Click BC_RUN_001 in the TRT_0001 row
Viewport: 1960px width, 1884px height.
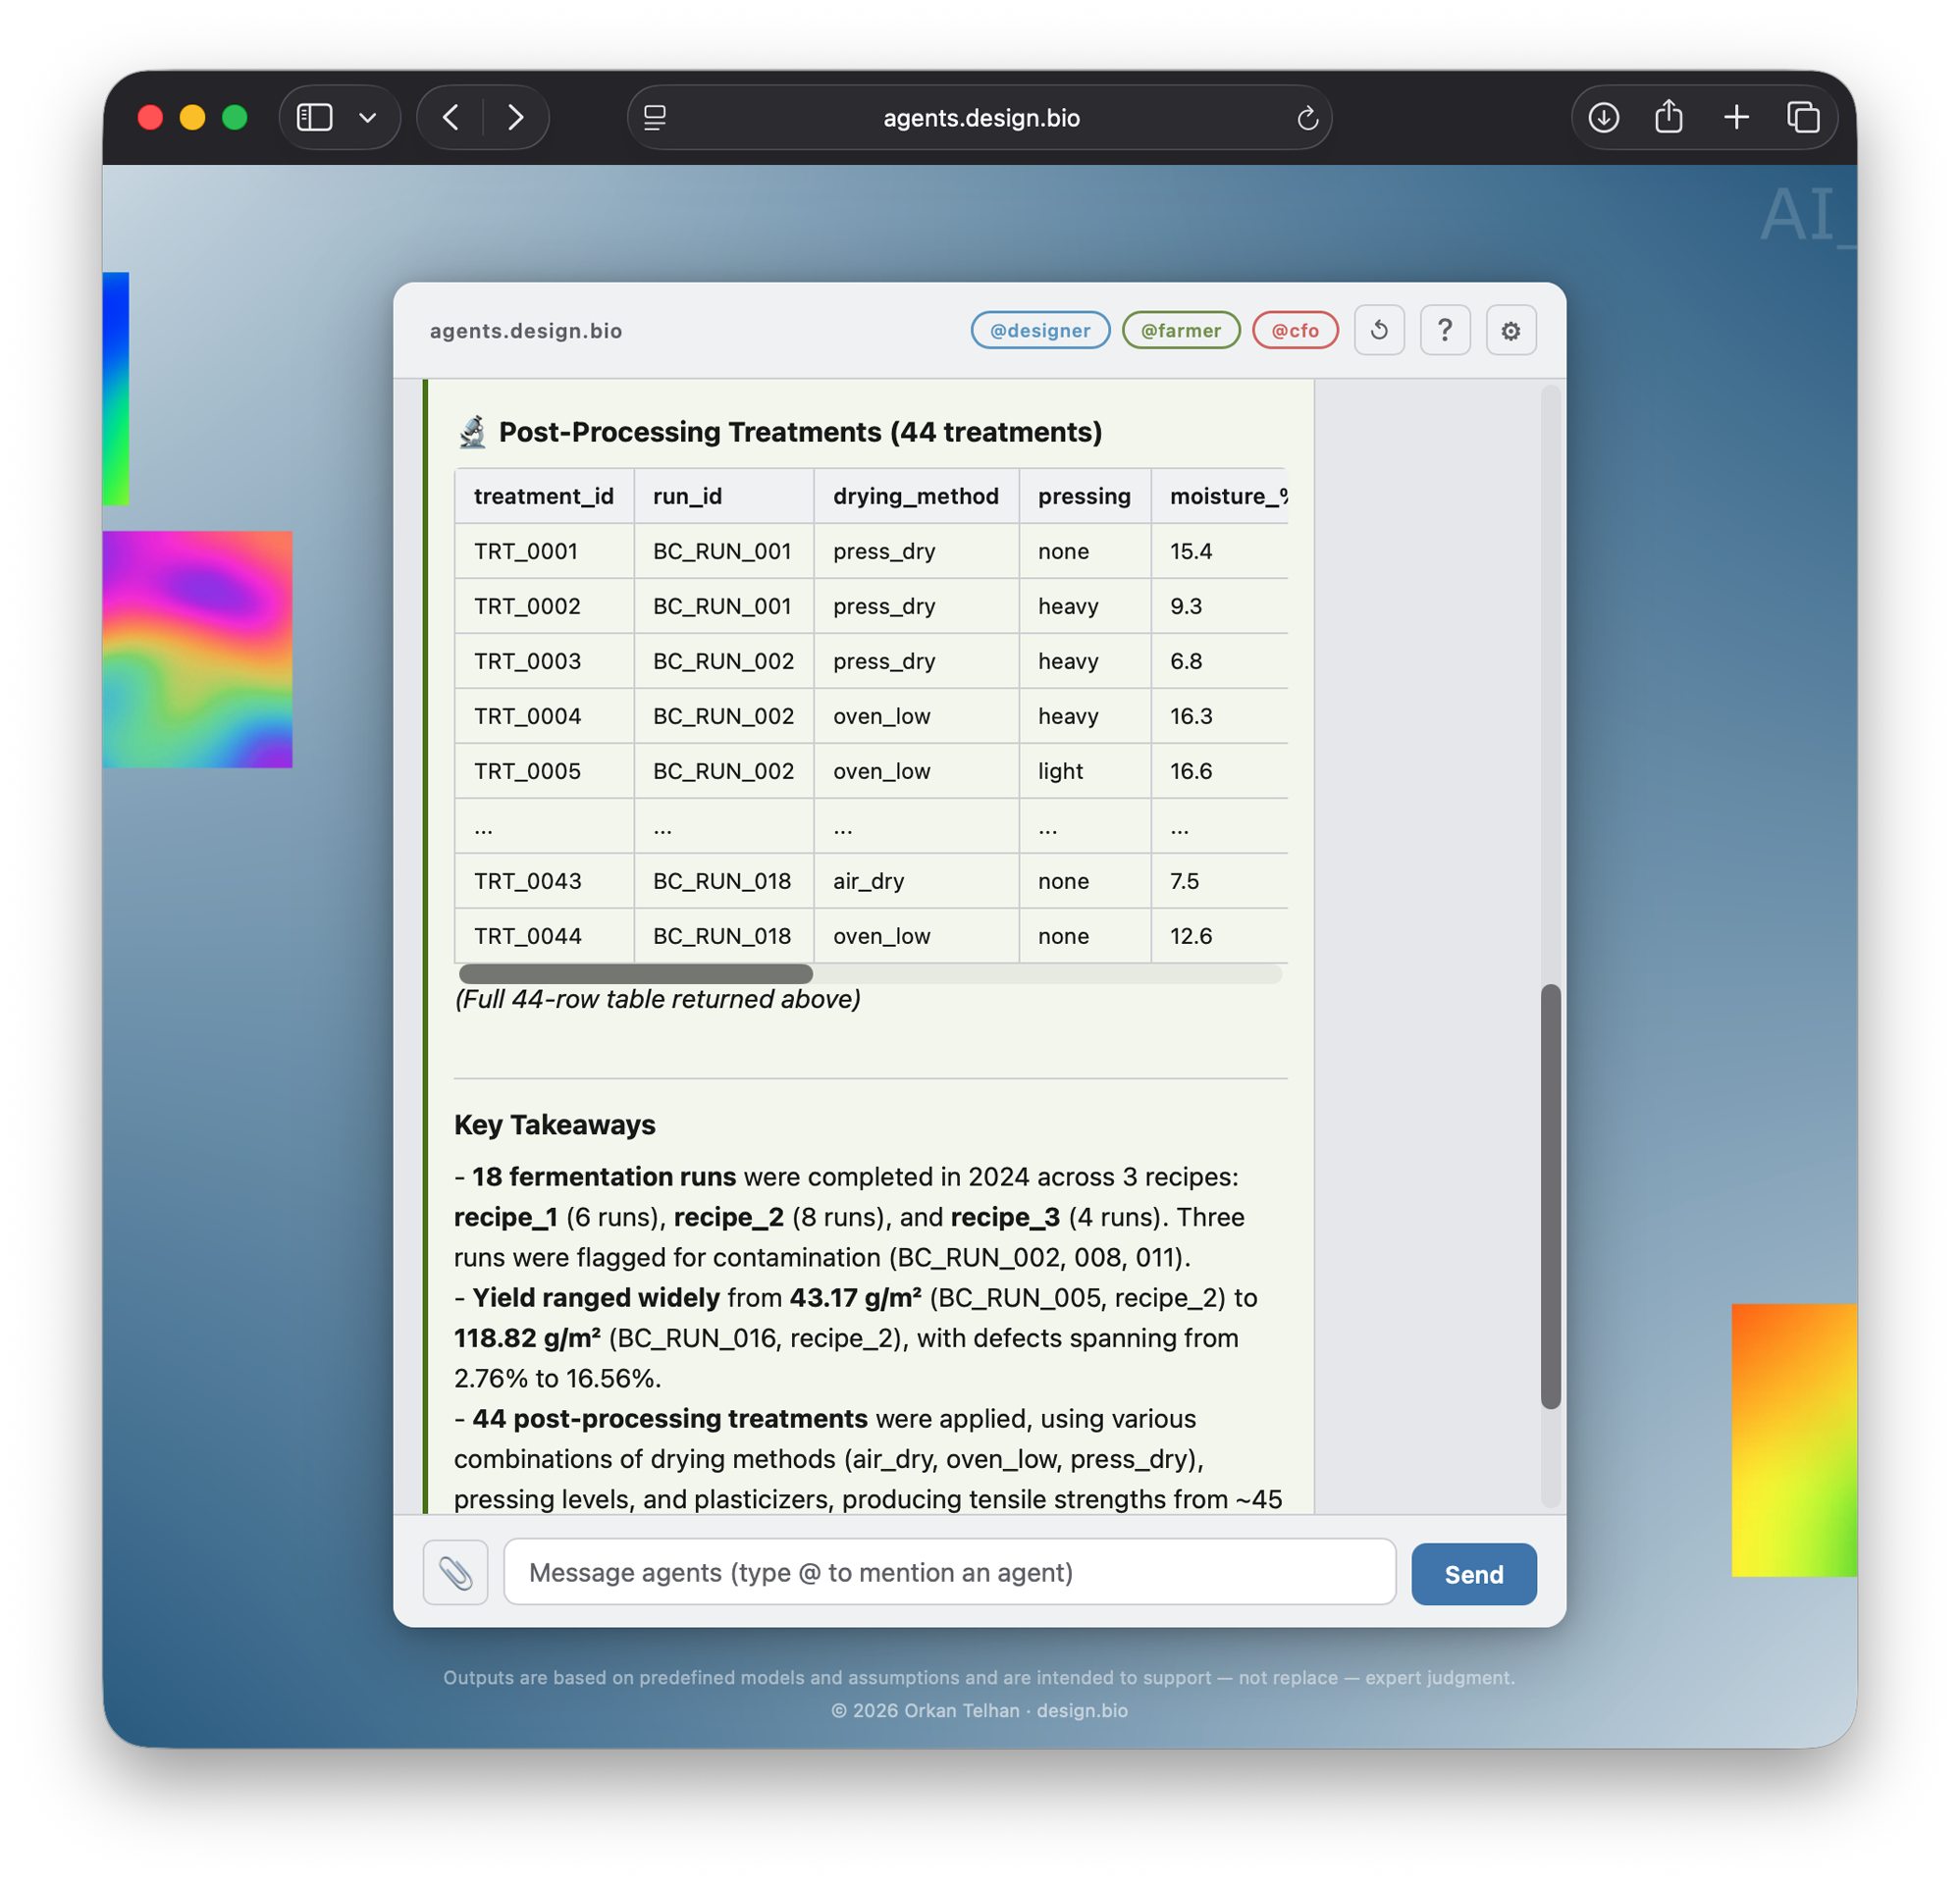[724, 551]
